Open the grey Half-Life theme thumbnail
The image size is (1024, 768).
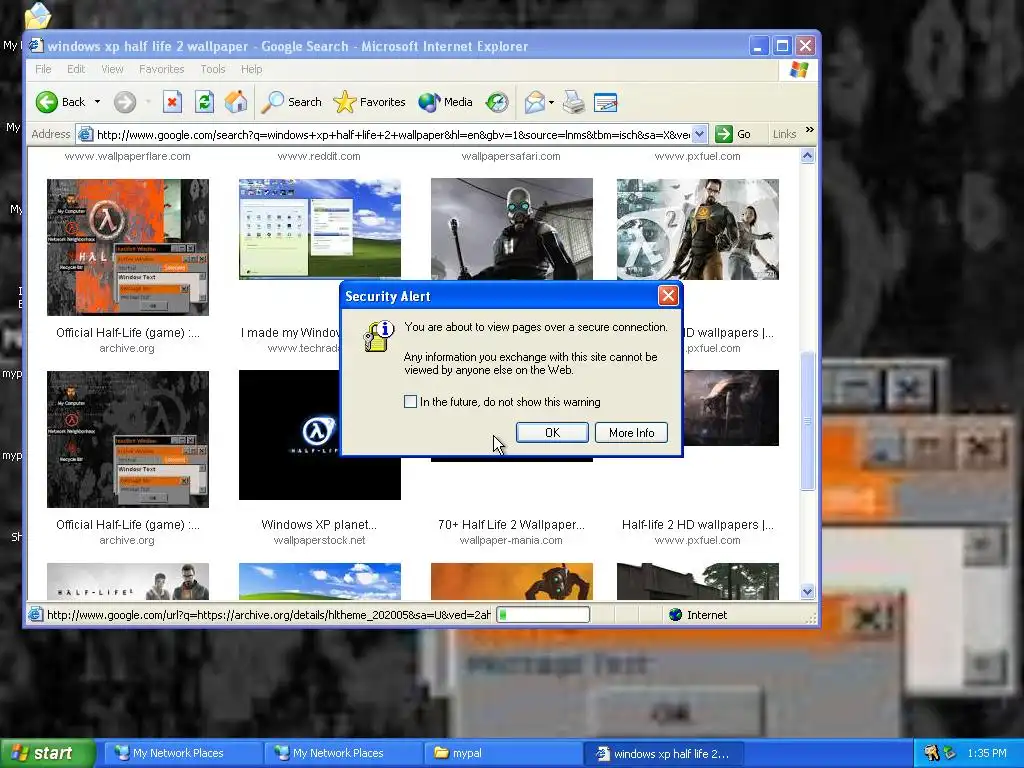(128, 439)
